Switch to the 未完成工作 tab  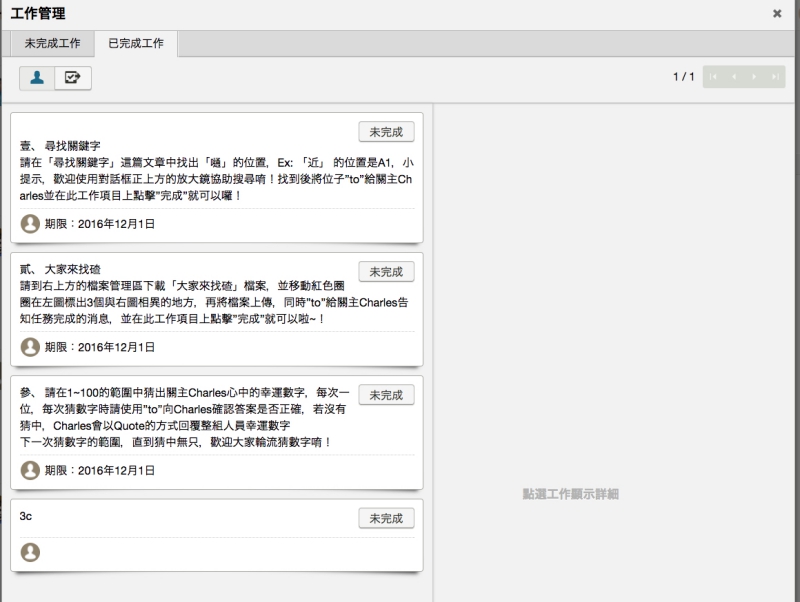point(53,44)
